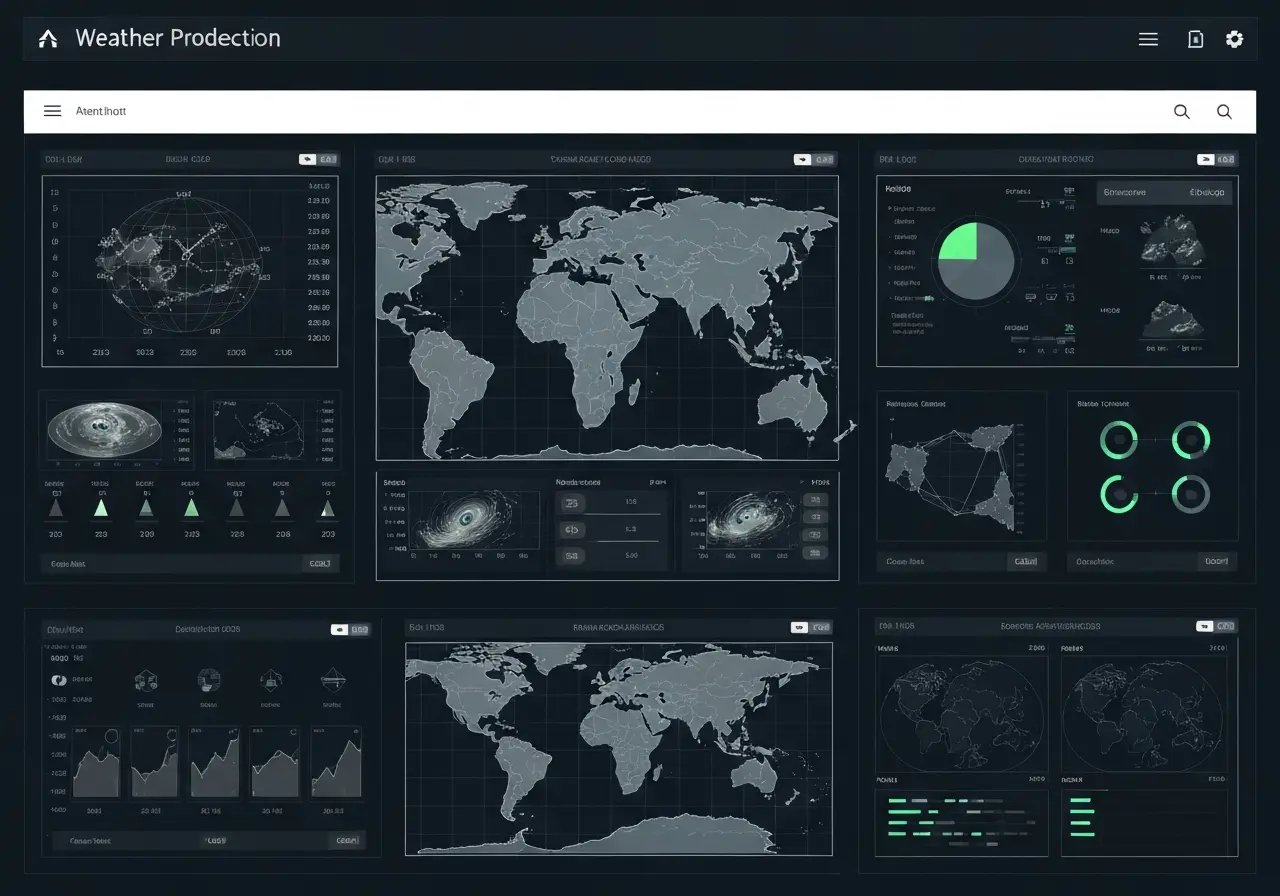Viewport: 1280px width, 896px height.
Task: Open the network map thumbnail with connected regions
Action: (x=961, y=465)
